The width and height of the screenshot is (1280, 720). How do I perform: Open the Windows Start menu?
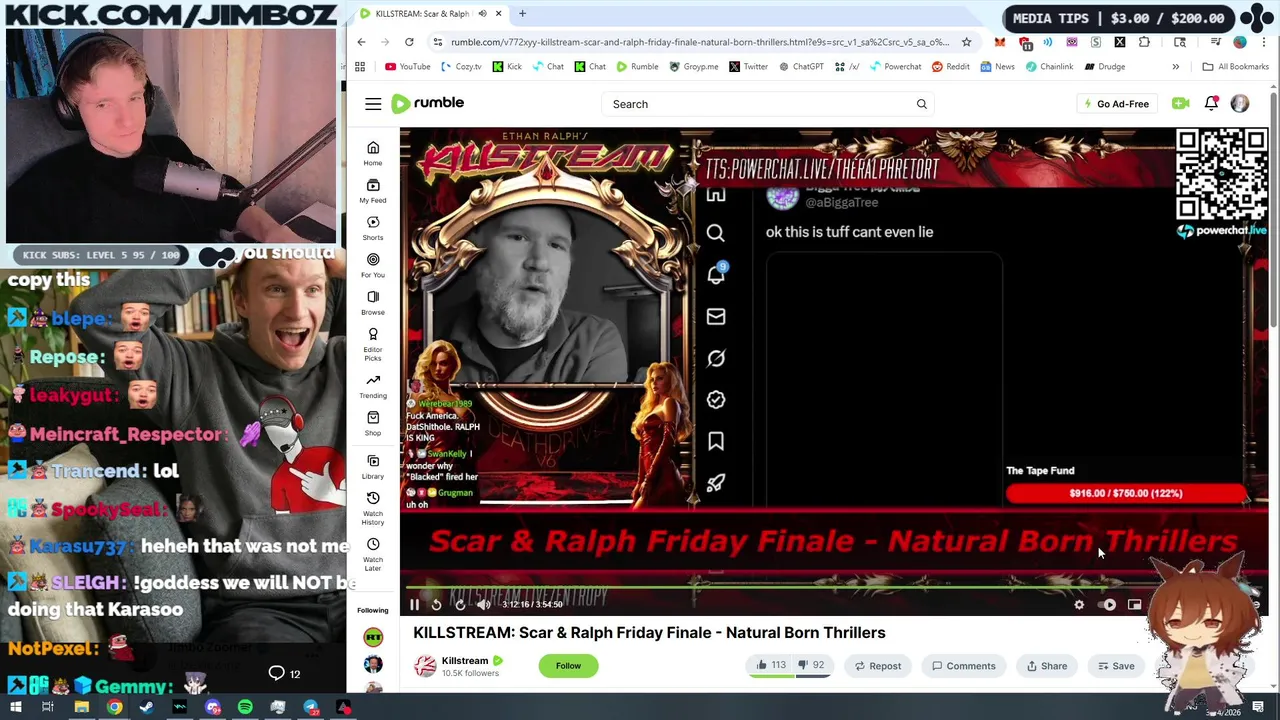click(15, 707)
